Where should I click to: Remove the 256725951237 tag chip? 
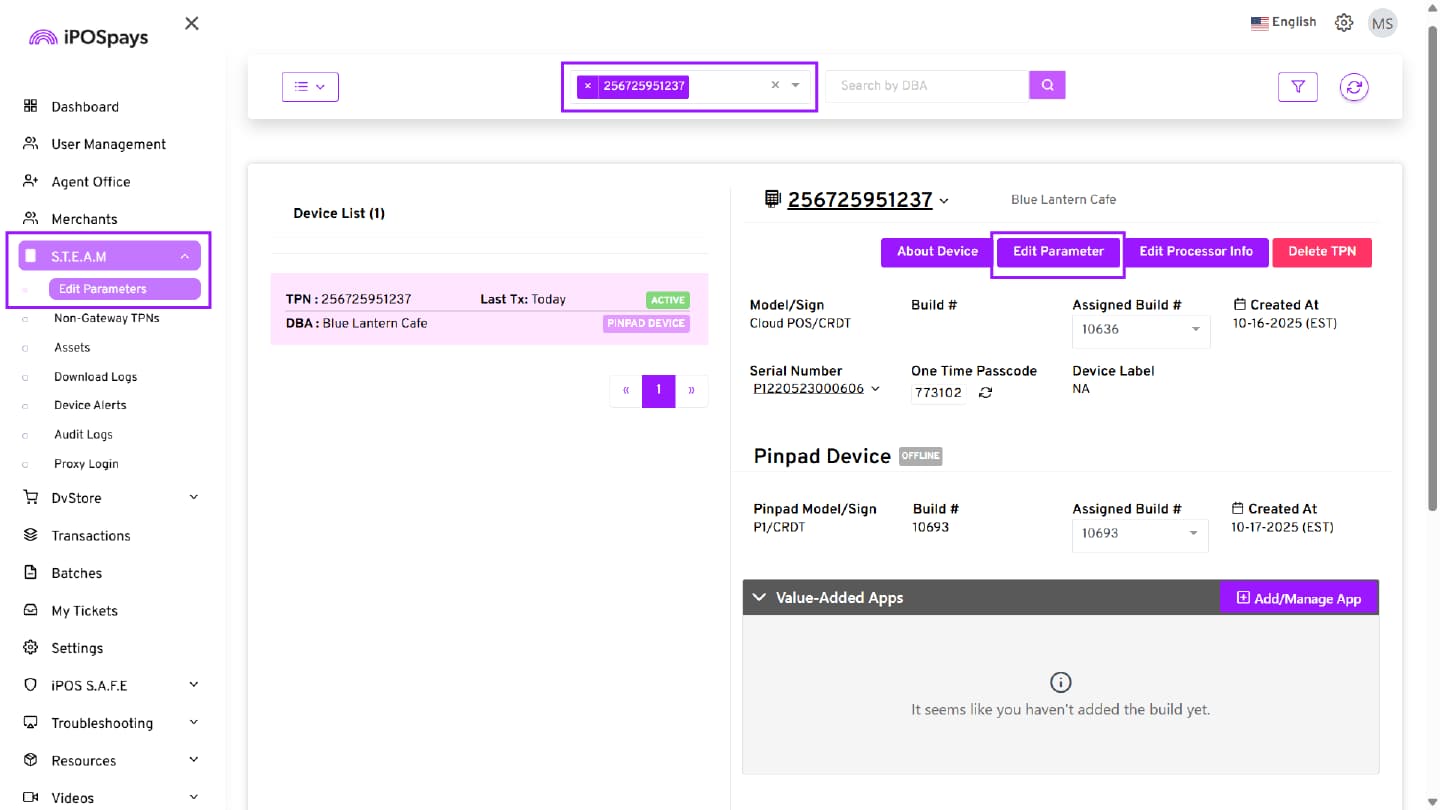coord(588,86)
